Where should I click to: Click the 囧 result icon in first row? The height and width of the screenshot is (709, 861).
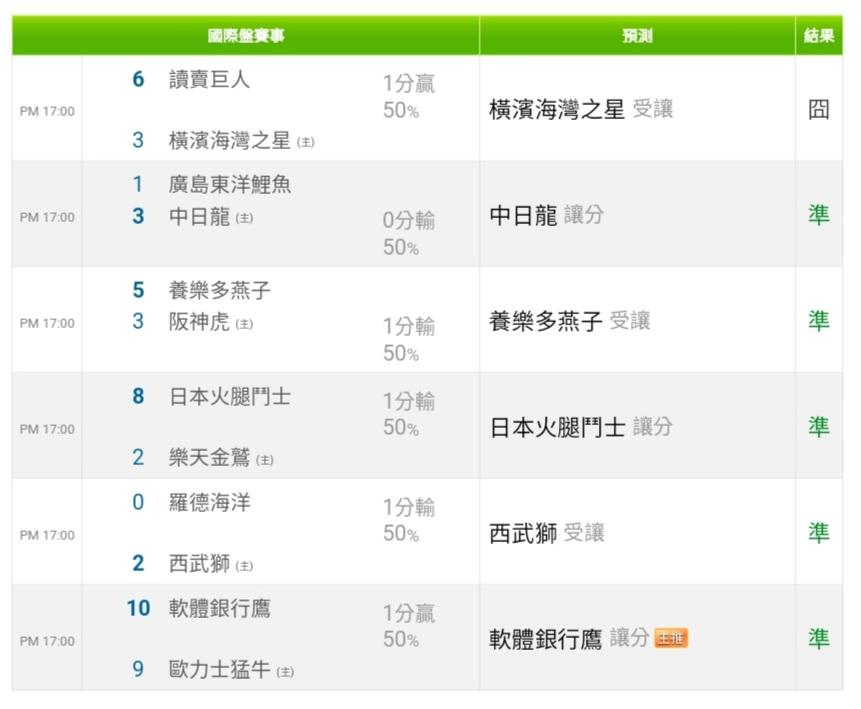pyautogui.click(x=818, y=109)
